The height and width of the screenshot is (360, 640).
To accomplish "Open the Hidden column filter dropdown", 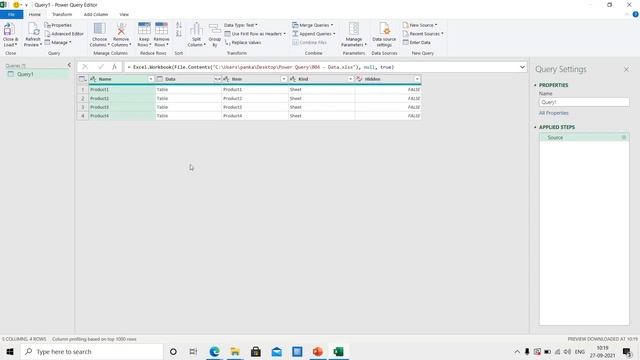I will point(417,79).
